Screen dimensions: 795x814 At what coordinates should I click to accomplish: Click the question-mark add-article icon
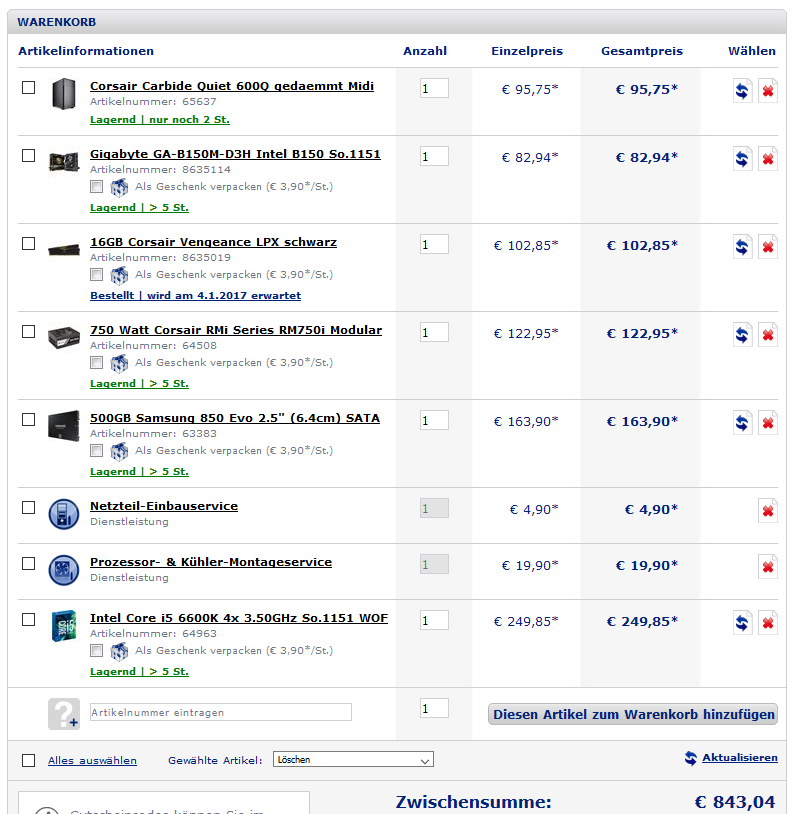(x=64, y=714)
